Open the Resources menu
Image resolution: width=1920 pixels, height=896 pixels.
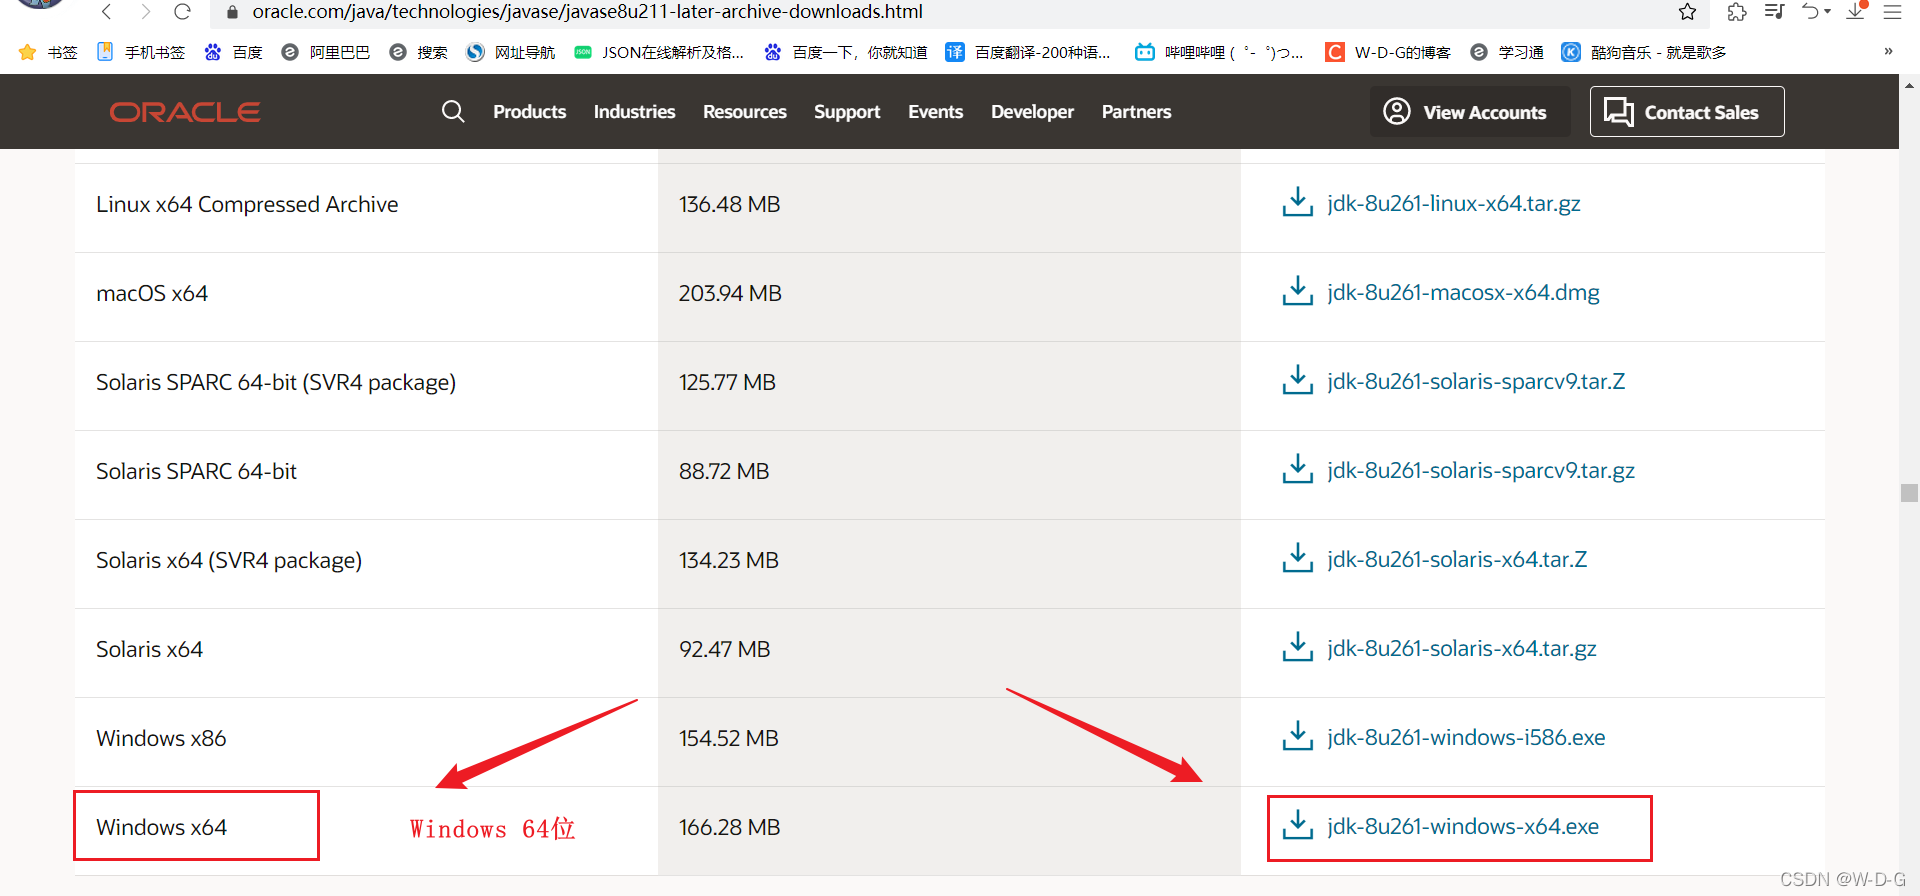coord(744,112)
